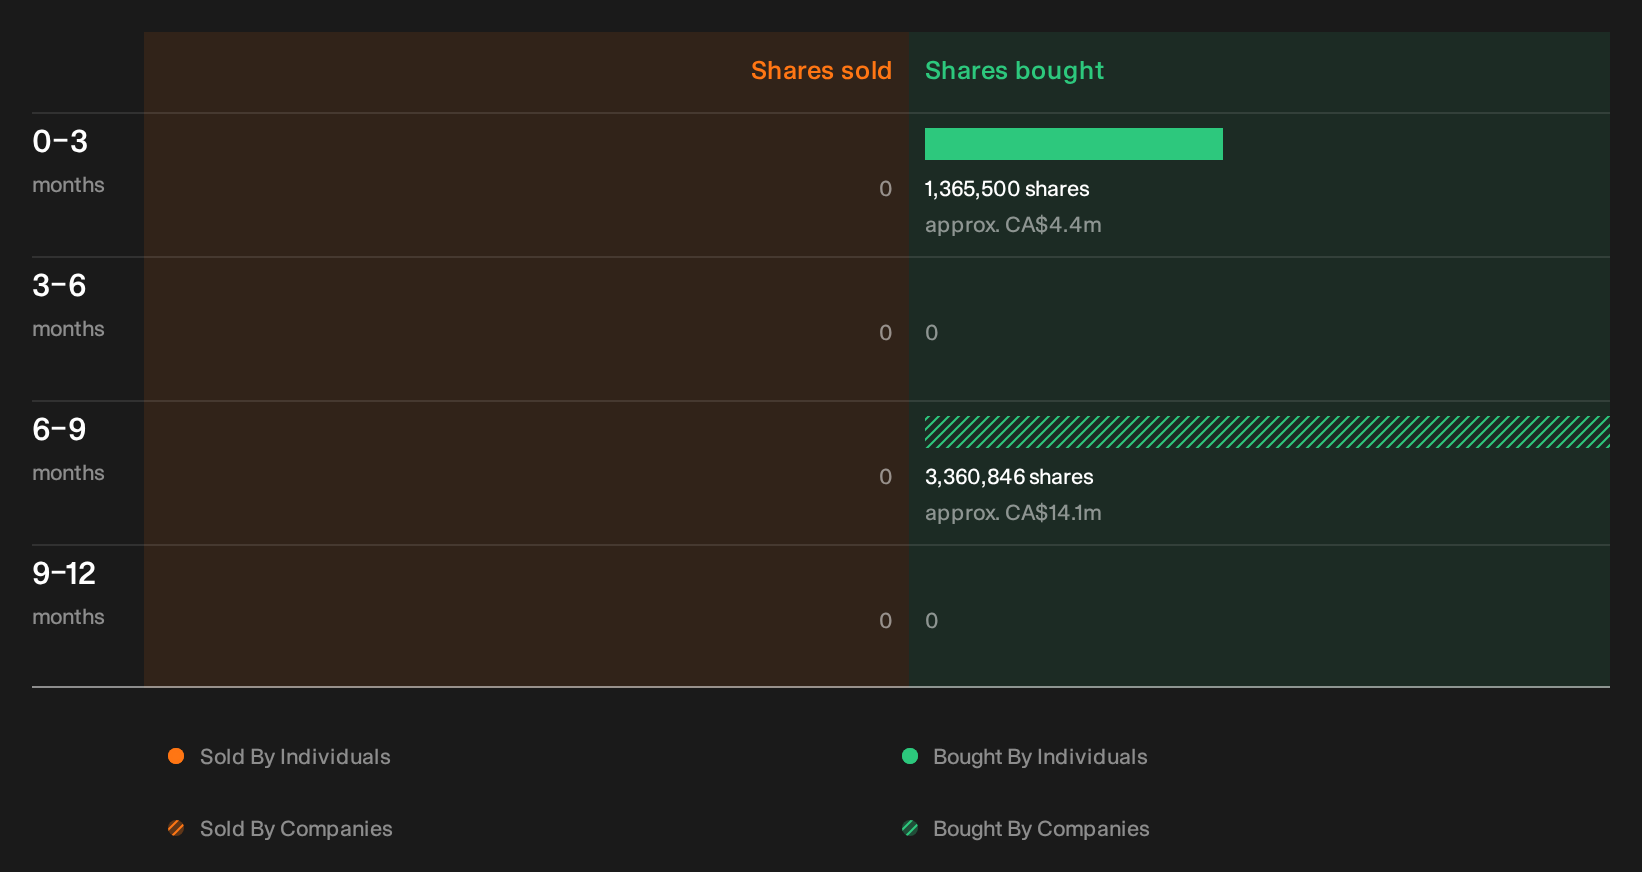Screen dimensions: 1642x872
Task: Select the Bought By Companies legend label
Action: pyautogui.click(x=1041, y=829)
